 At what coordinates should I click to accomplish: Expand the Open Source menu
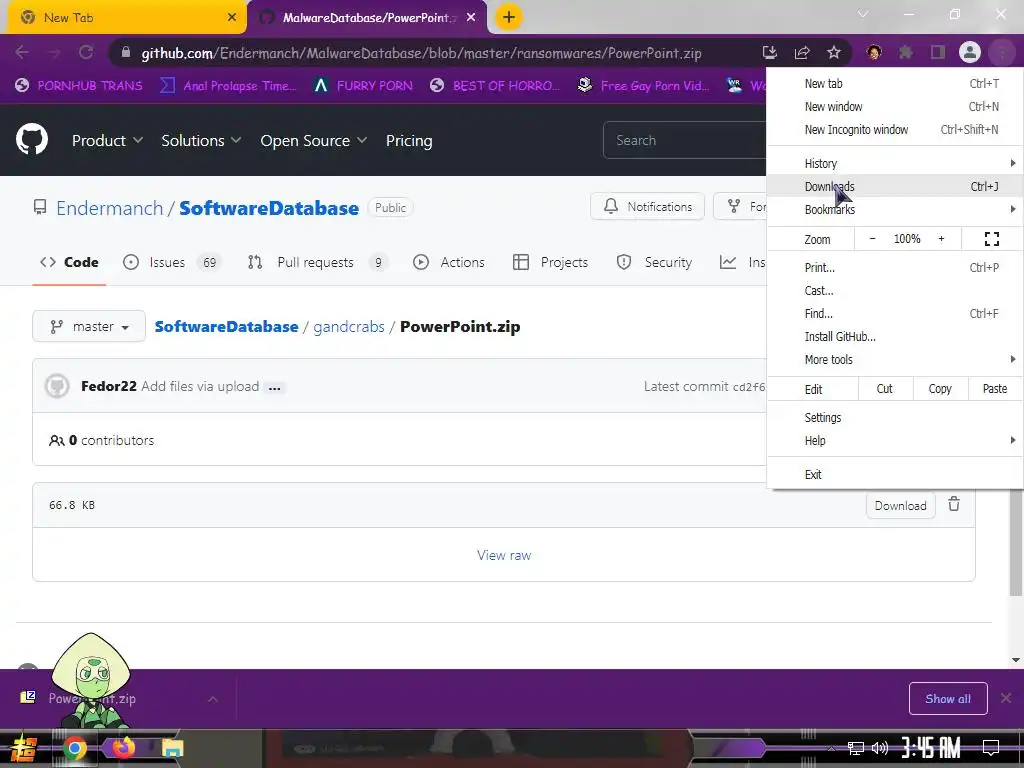click(x=313, y=140)
